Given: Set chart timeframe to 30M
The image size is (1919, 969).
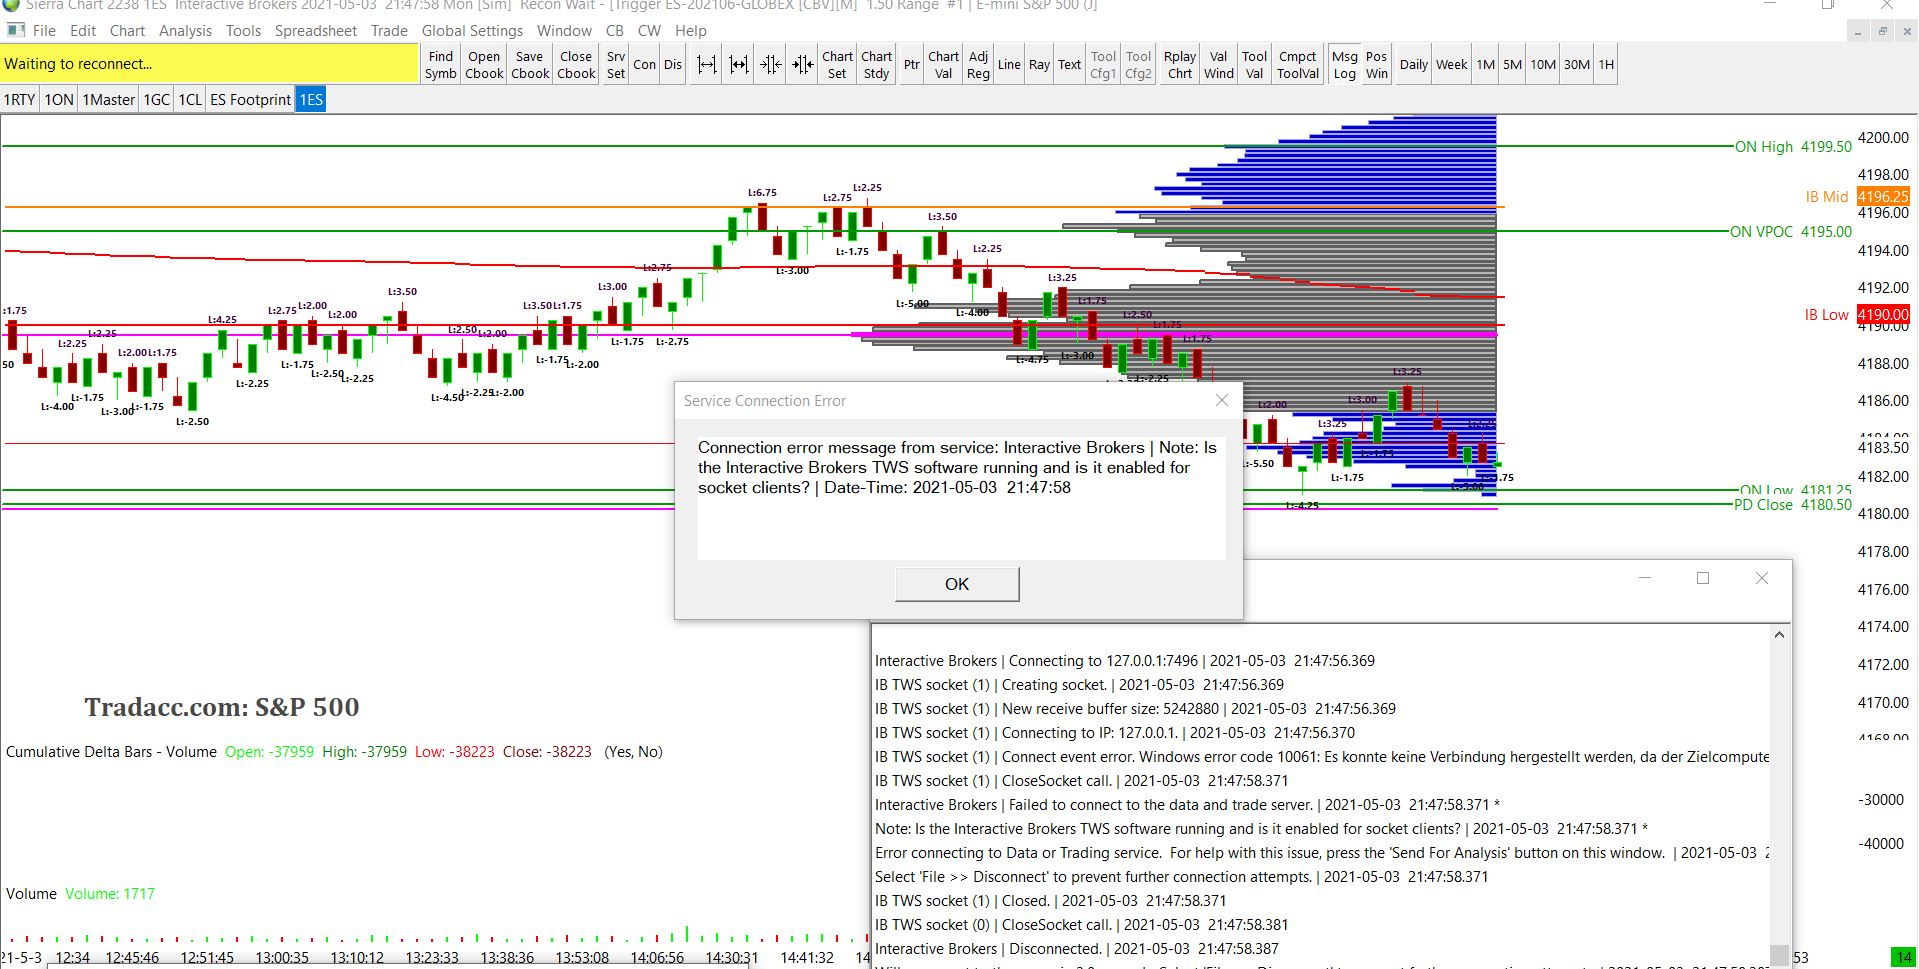Looking at the screenshot, I should pyautogui.click(x=1577, y=65).
